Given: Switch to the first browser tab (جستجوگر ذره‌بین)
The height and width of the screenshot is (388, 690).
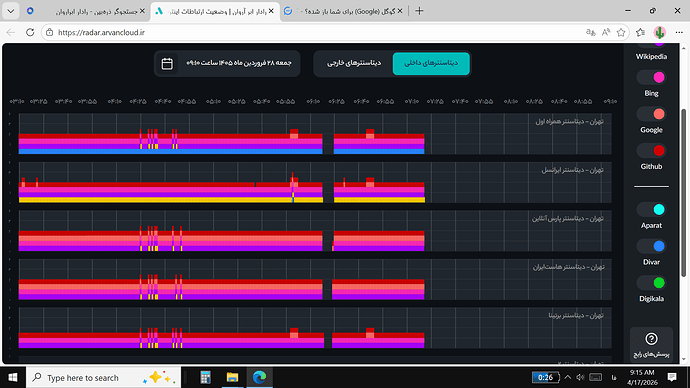Looking at the screenshot, I should tap(86, 11).
